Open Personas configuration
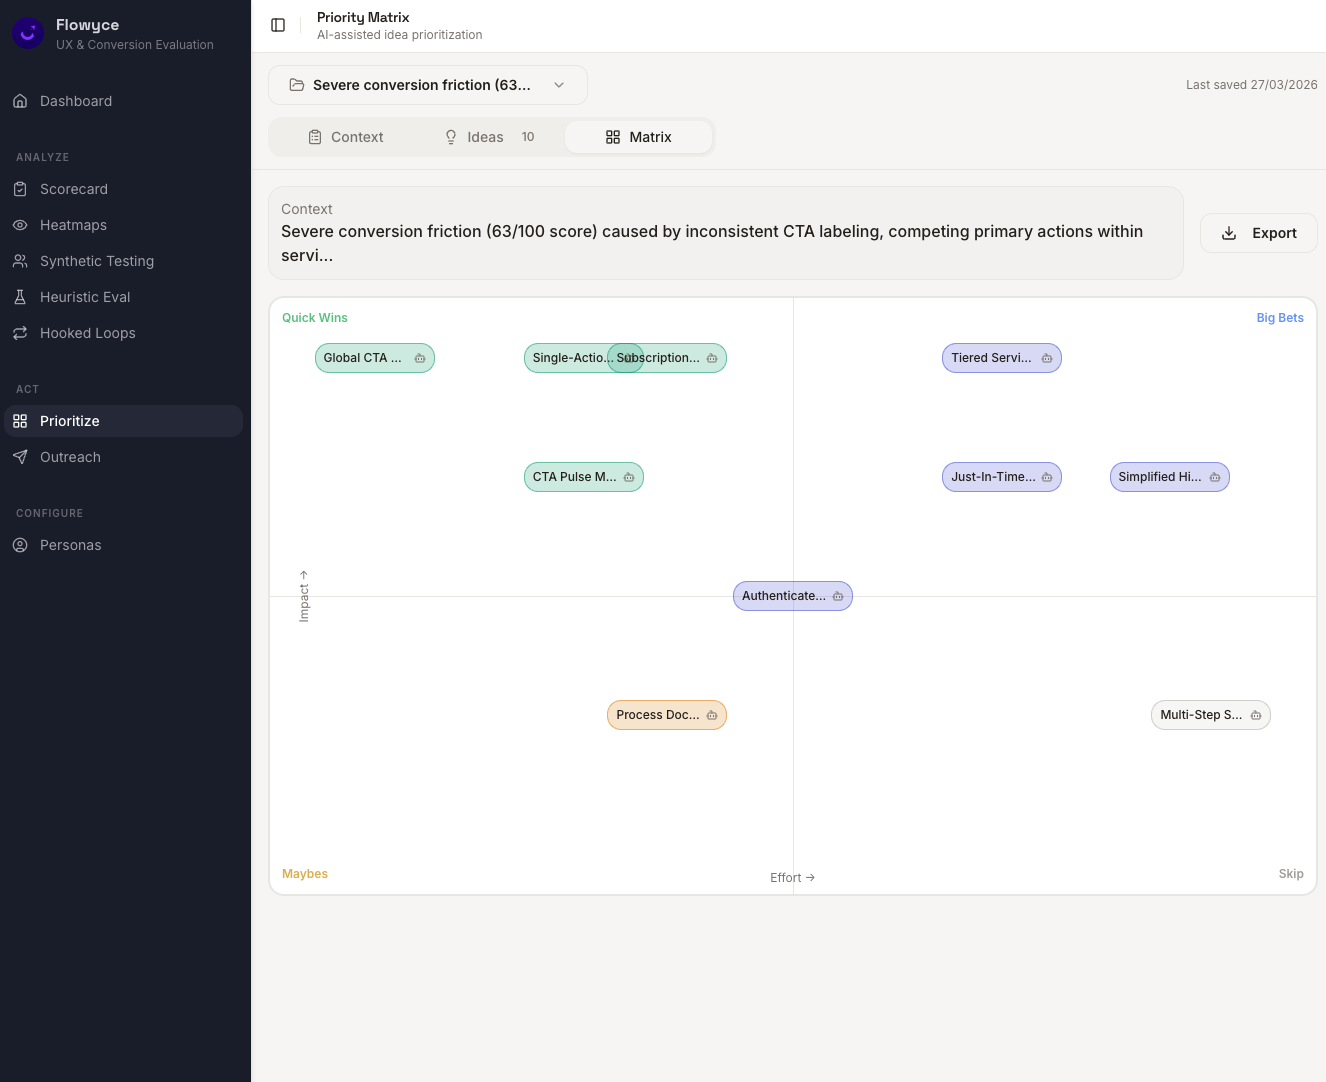The image size is (1326, 1082). pos(124,545)
